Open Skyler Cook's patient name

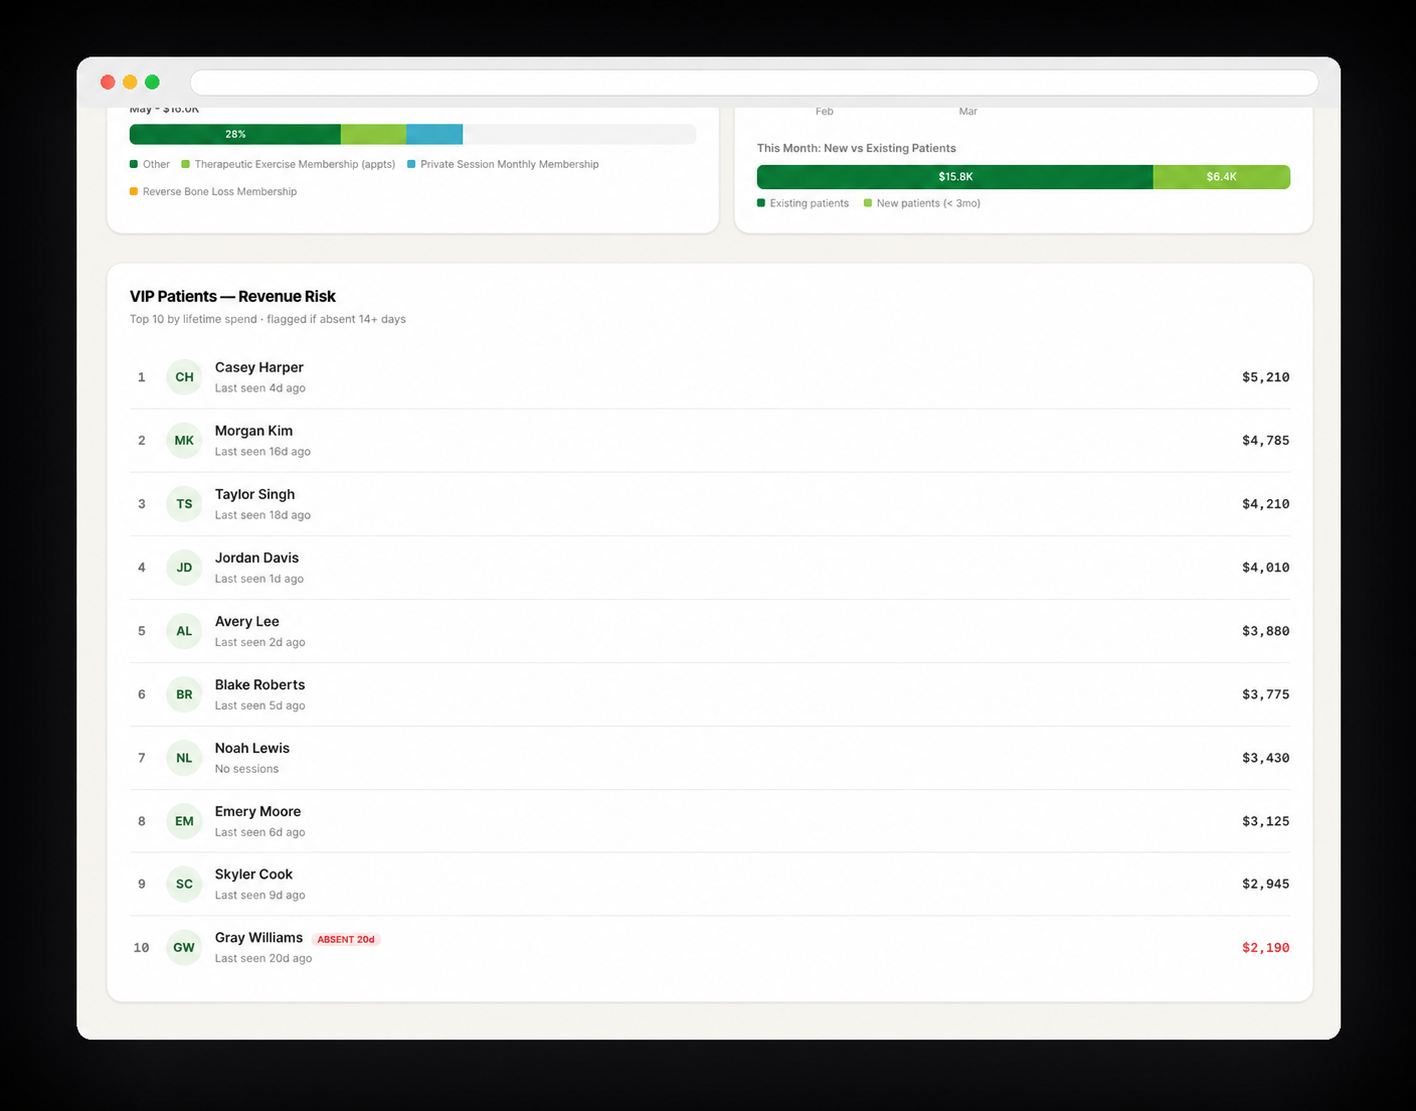(x=254, y=874)
